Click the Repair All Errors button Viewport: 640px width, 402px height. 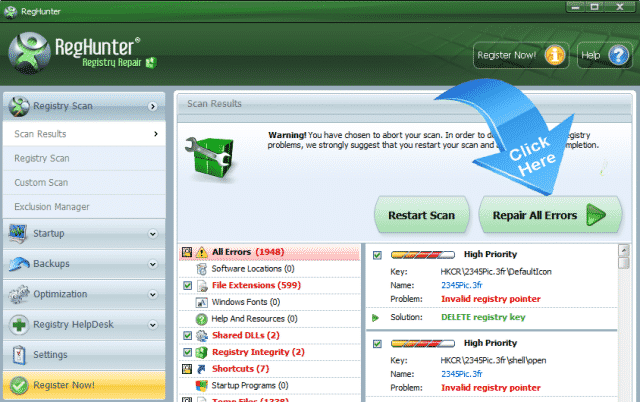[543, 215]
